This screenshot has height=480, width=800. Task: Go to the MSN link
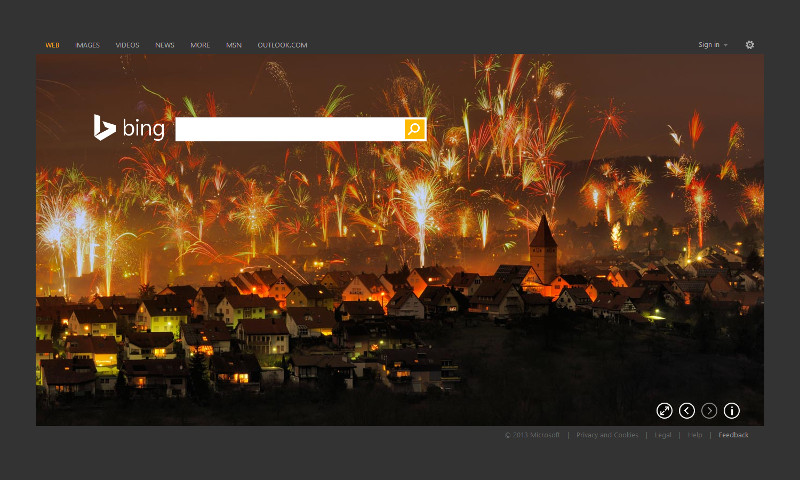[234, 45]
